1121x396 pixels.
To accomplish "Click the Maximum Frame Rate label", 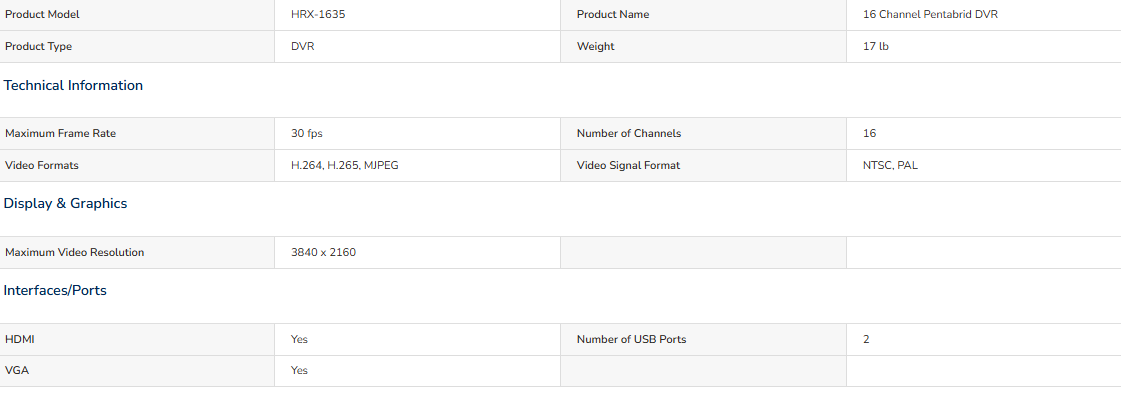I will pos(60,134).
